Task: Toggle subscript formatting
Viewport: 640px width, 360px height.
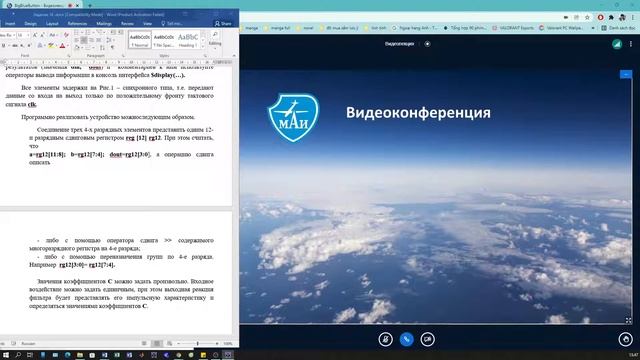Action: [x=22, y=45]
